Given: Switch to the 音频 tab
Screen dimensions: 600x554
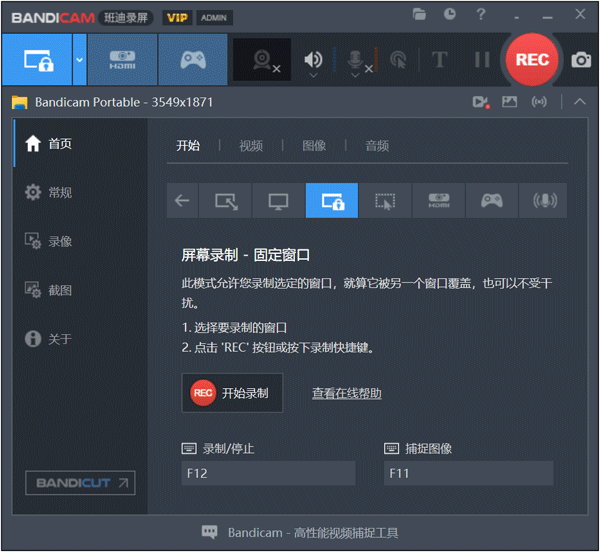Looking at the screenshot, I should coord(377,146).
